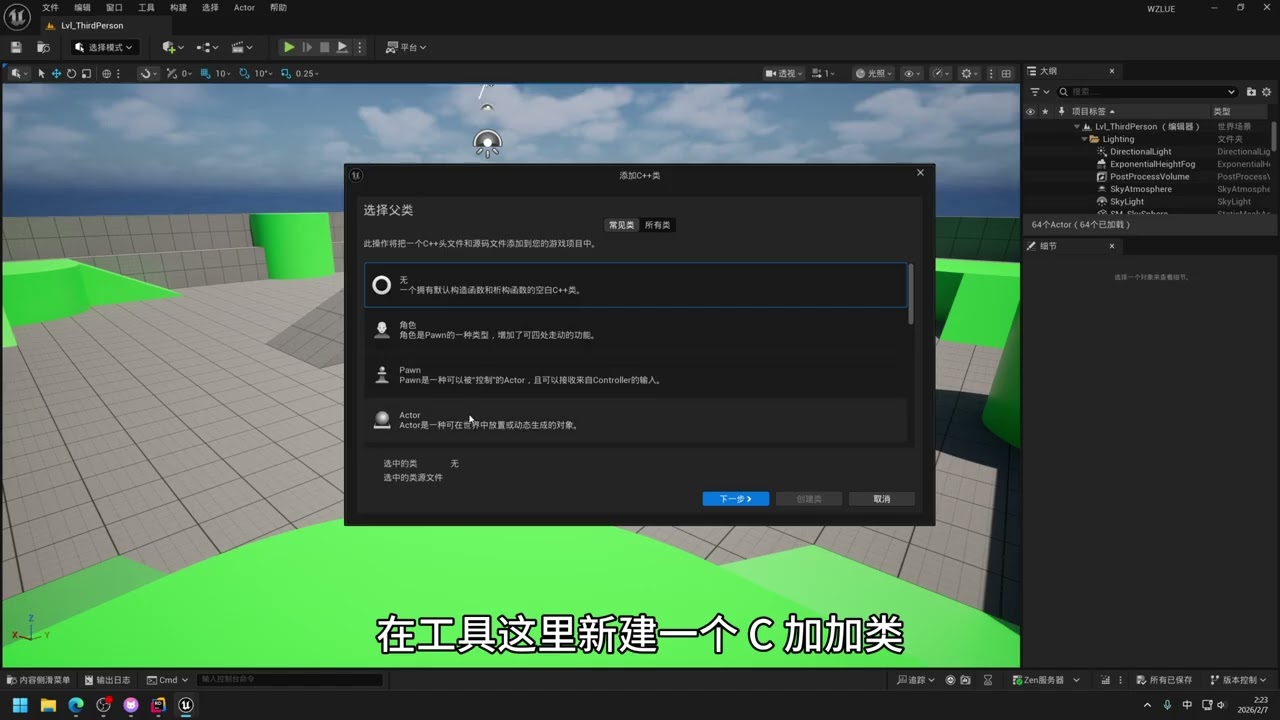Open the 工具 menu
This screenshot has width=1280, height=720.
click(146, 7)
